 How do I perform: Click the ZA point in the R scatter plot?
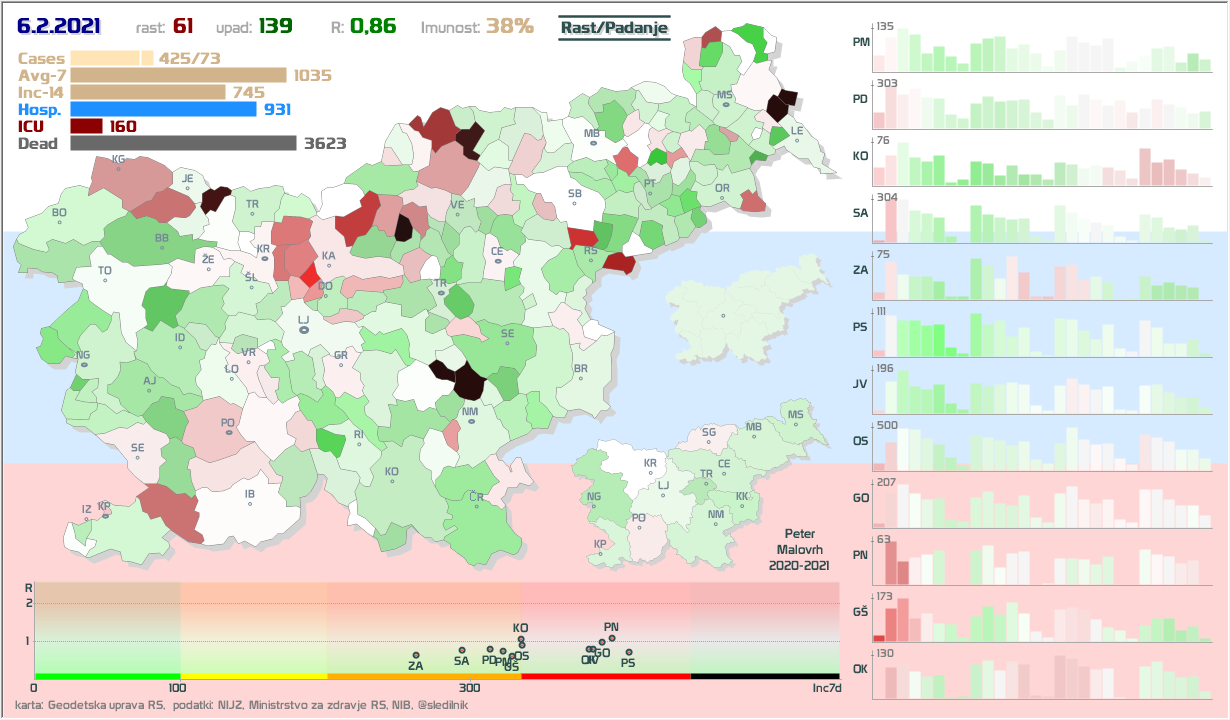point(416,655)
